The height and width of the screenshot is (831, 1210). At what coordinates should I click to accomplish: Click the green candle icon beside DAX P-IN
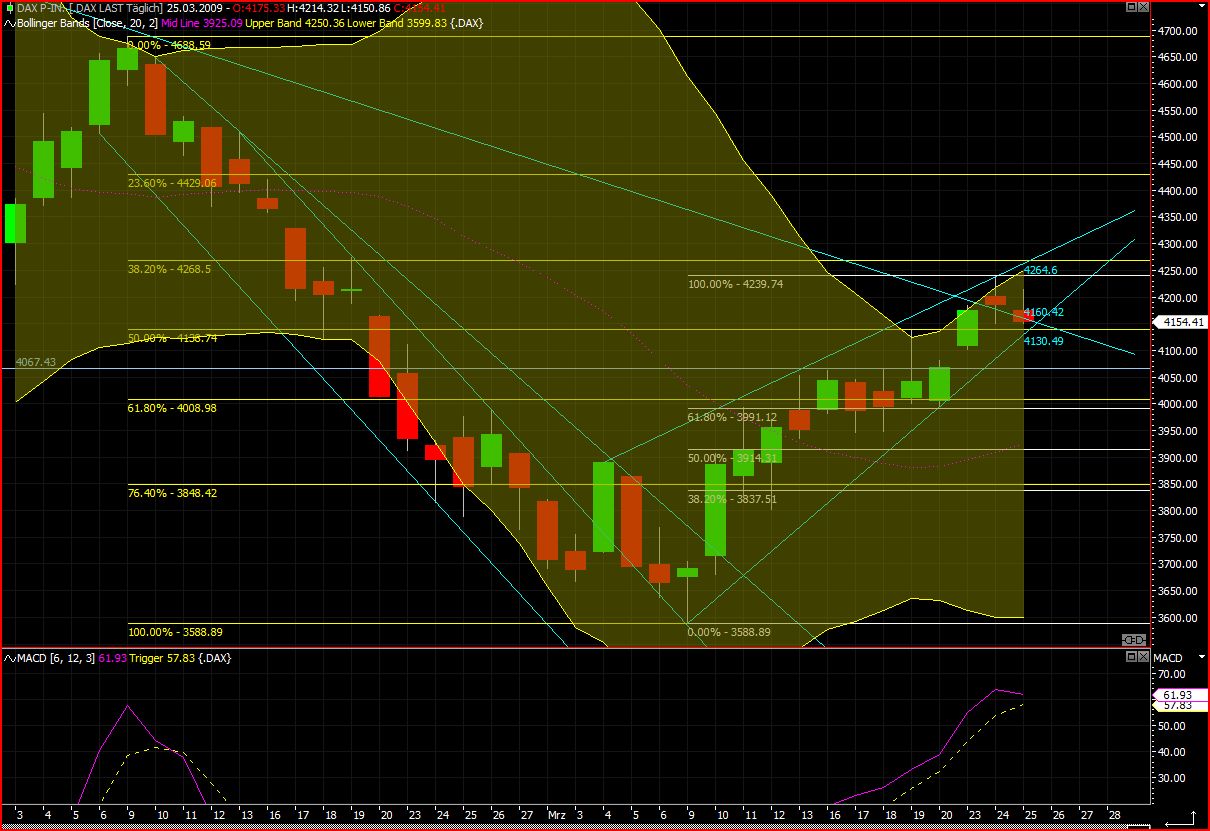tap(9, 8)
